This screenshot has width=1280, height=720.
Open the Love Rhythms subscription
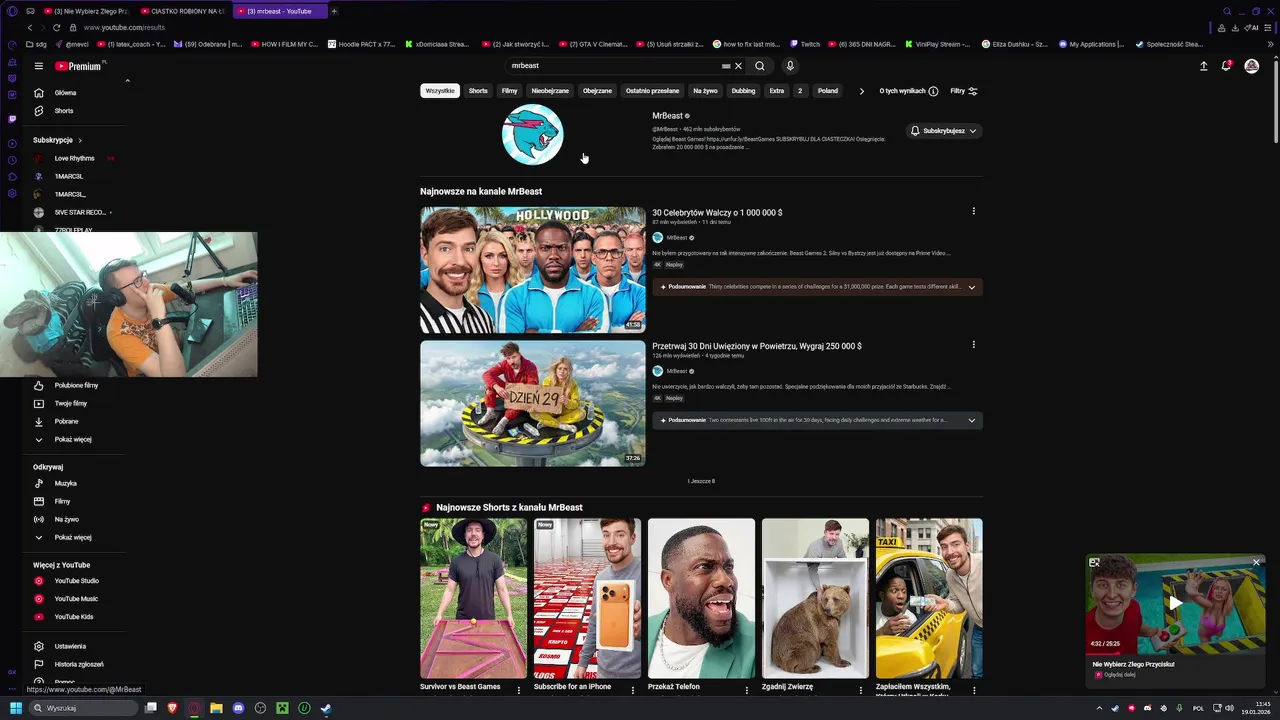[x=74, y=158]
